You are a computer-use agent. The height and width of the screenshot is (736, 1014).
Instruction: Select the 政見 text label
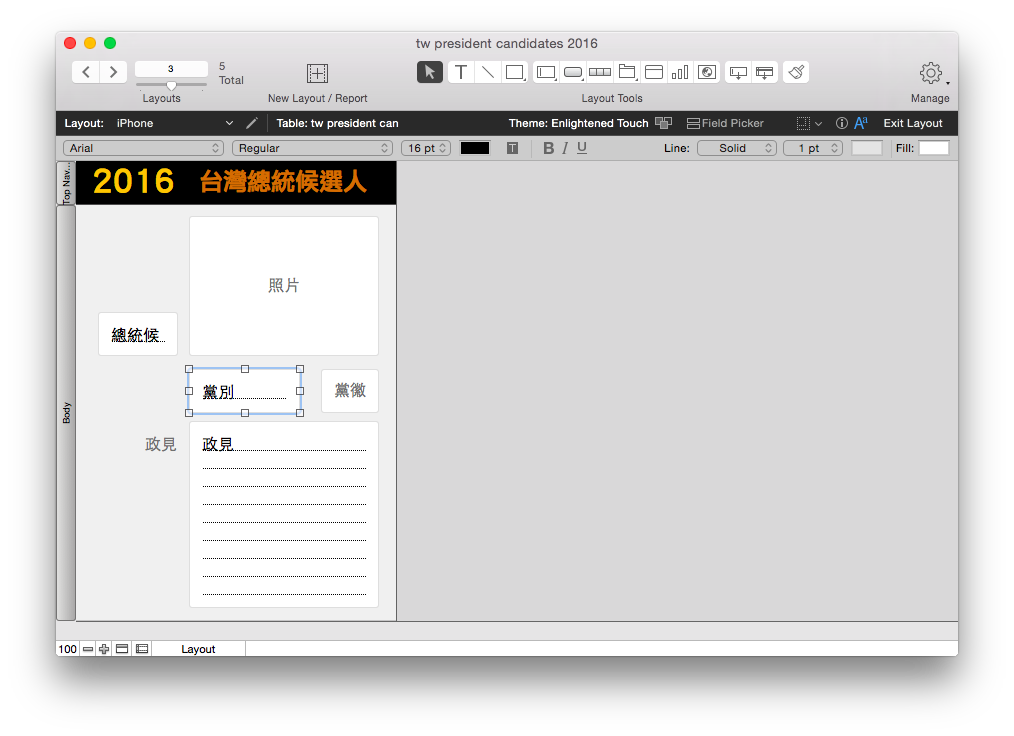160,444
